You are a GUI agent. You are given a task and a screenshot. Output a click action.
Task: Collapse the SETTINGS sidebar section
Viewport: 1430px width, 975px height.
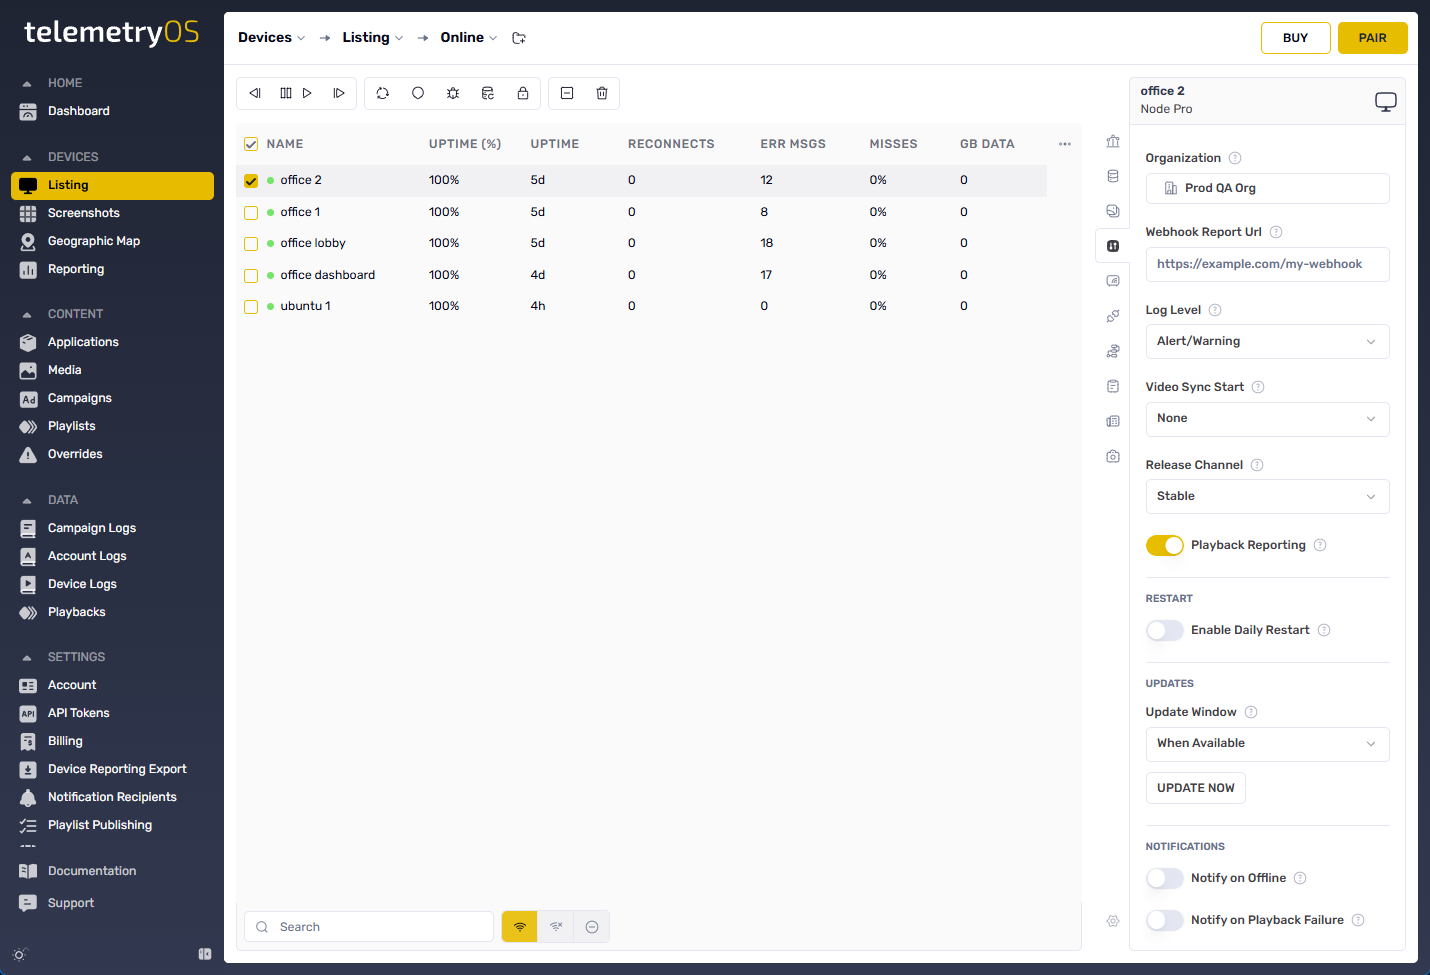point(27,658)
